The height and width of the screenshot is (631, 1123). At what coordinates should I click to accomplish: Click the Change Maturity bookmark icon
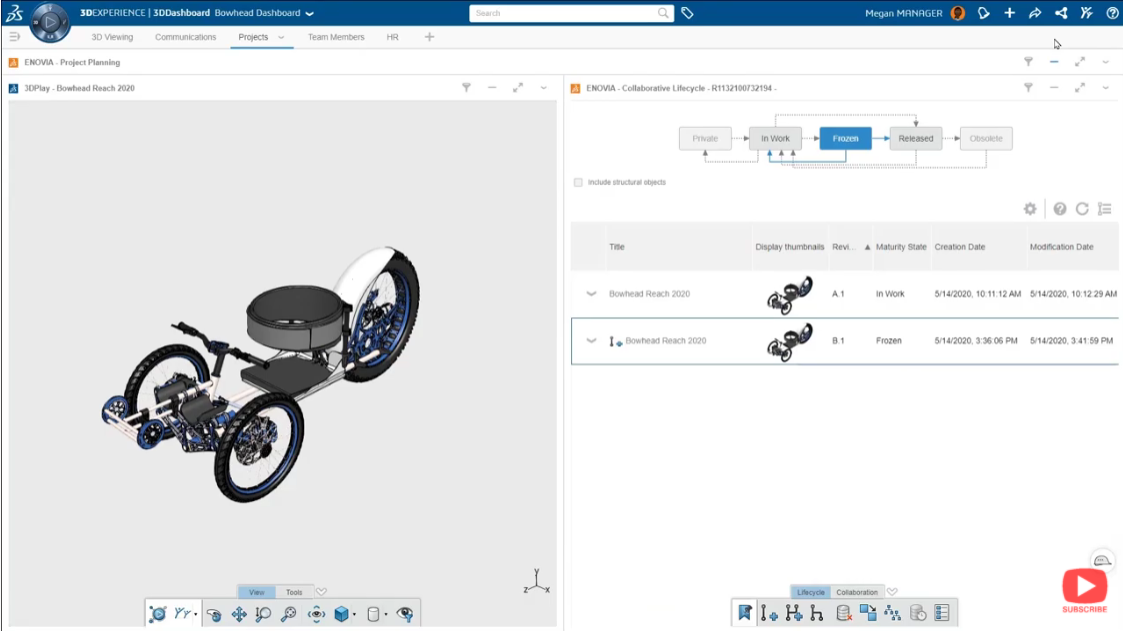(745, 612)
